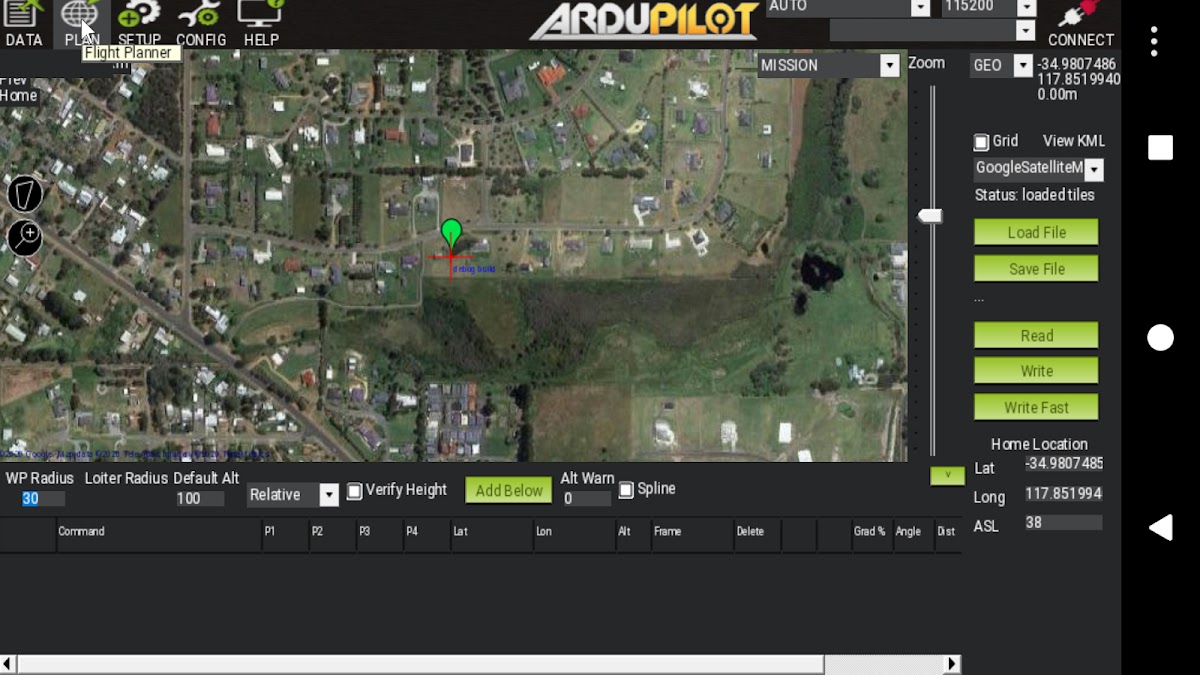Enable the Grid checkbox
Viewport: 1200px width, 675px height.
[x=981, y=142]
